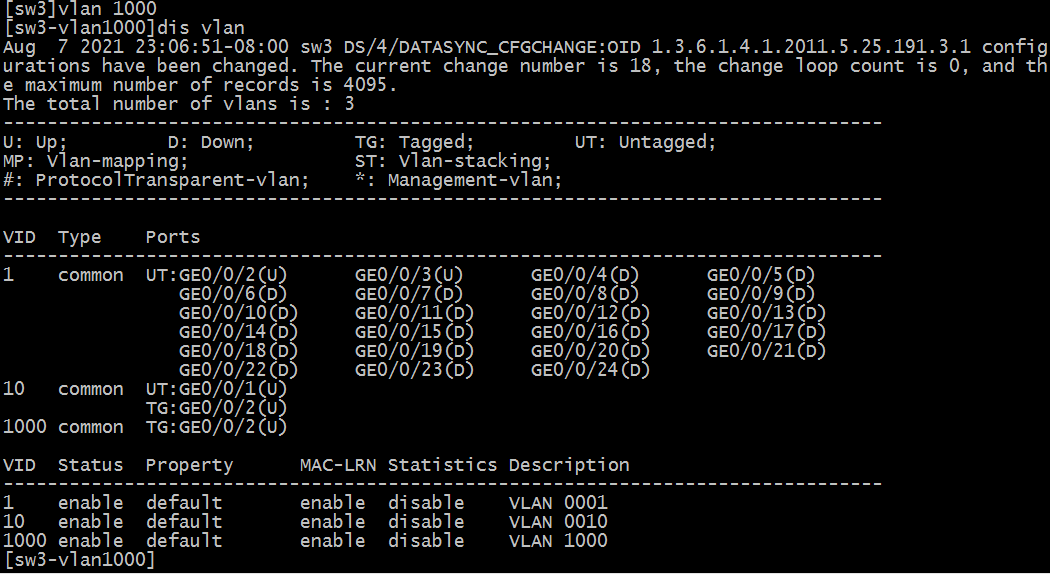Click the 'dis vlan' command text
1050x574 pixels.
click(200, 28)
